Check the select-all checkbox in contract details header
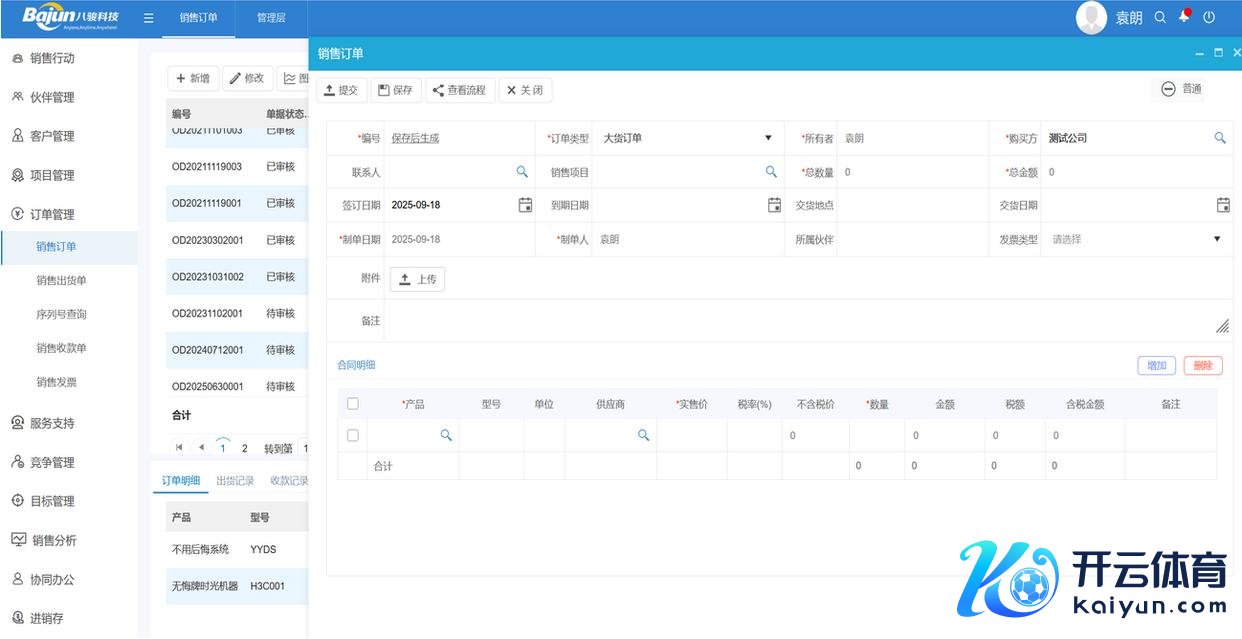Screen dimensions: 1242x639 [x=352, y=404]
